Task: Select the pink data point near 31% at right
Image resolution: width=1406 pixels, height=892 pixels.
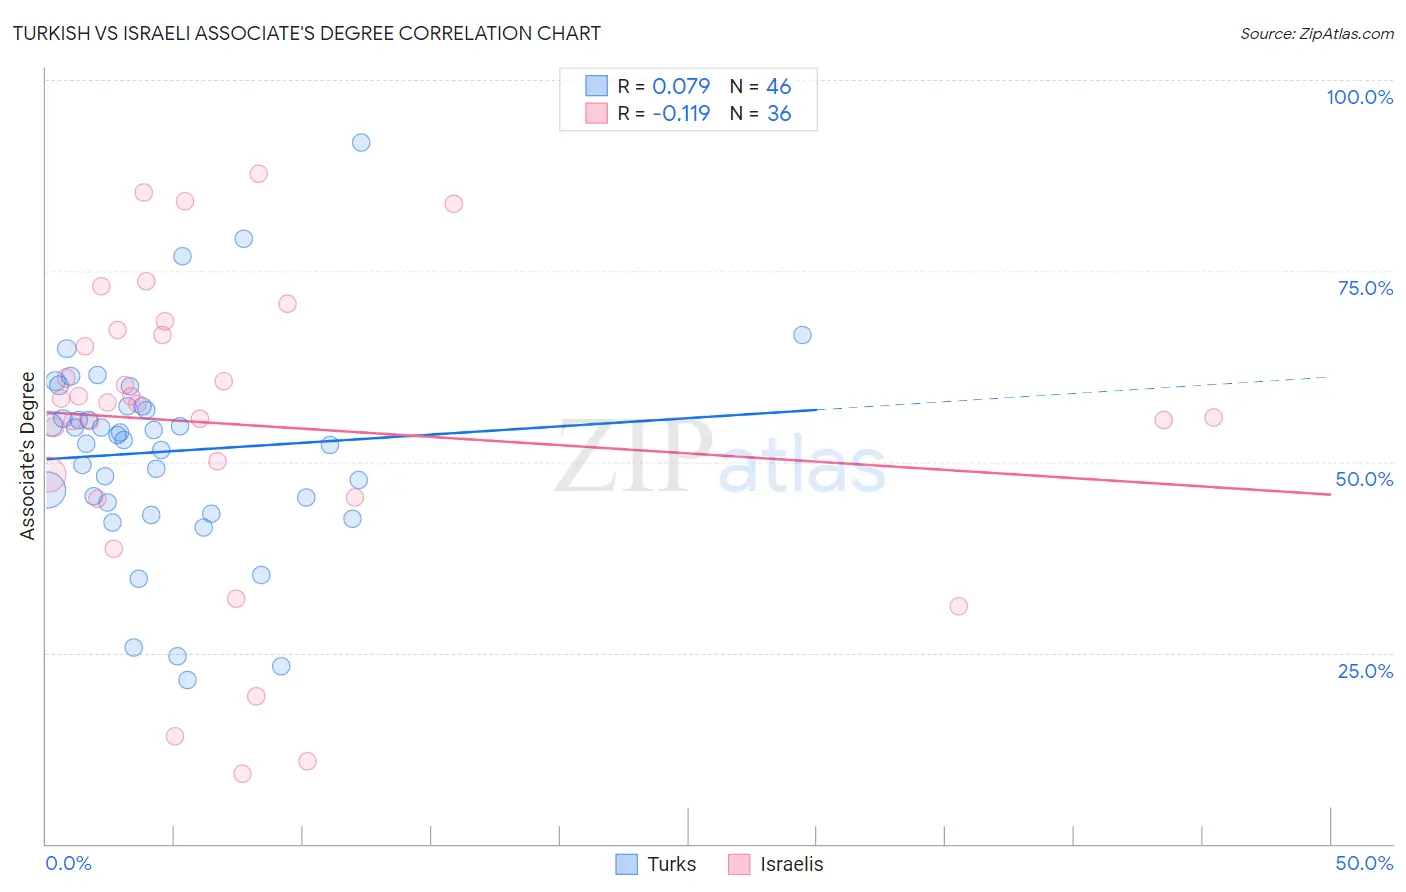Action: coord(958,606)
